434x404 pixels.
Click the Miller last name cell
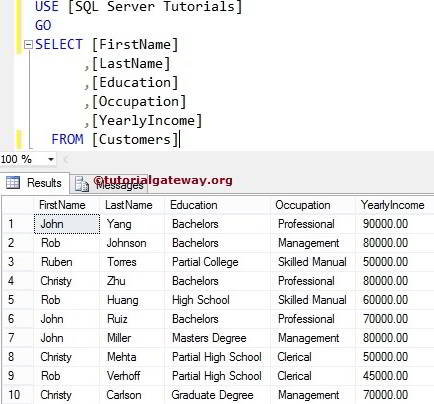click(132, 338)
